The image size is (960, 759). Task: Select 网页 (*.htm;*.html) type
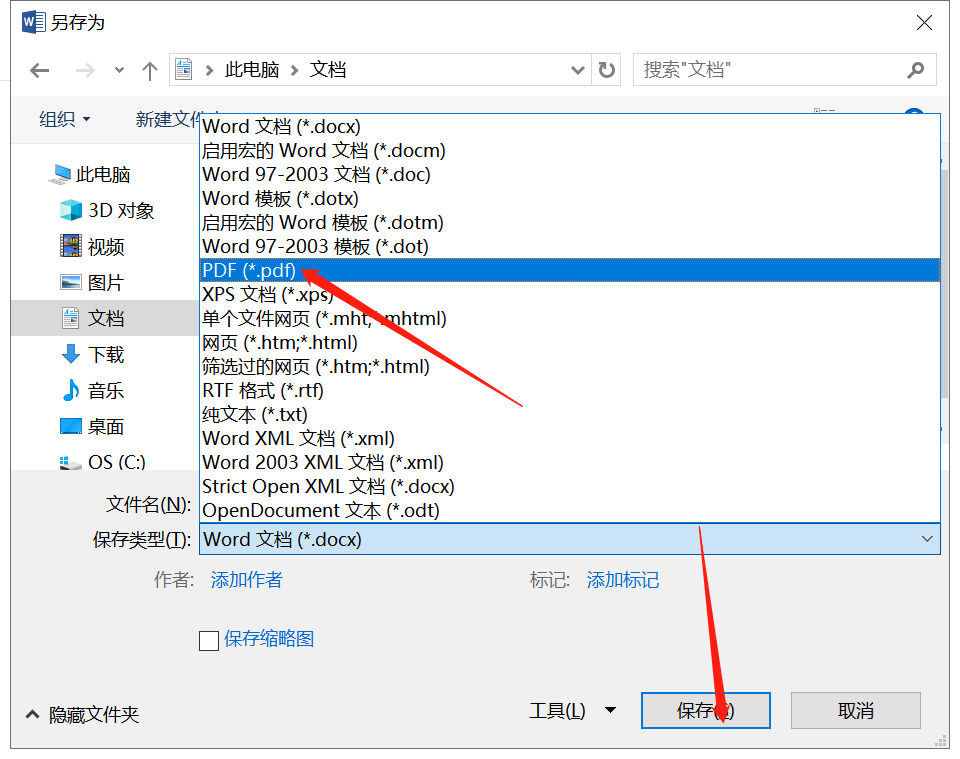click(570, 342)
